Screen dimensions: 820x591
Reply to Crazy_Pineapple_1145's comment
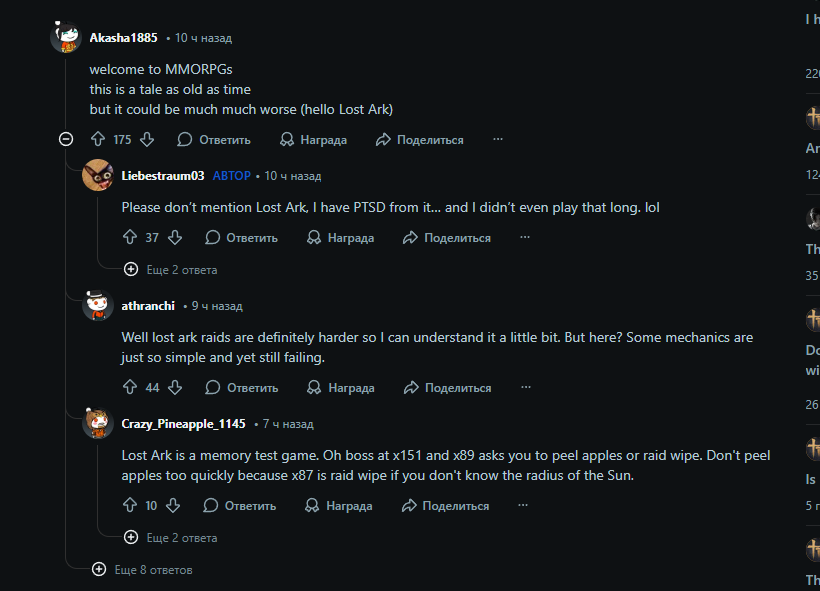point(240,506)
